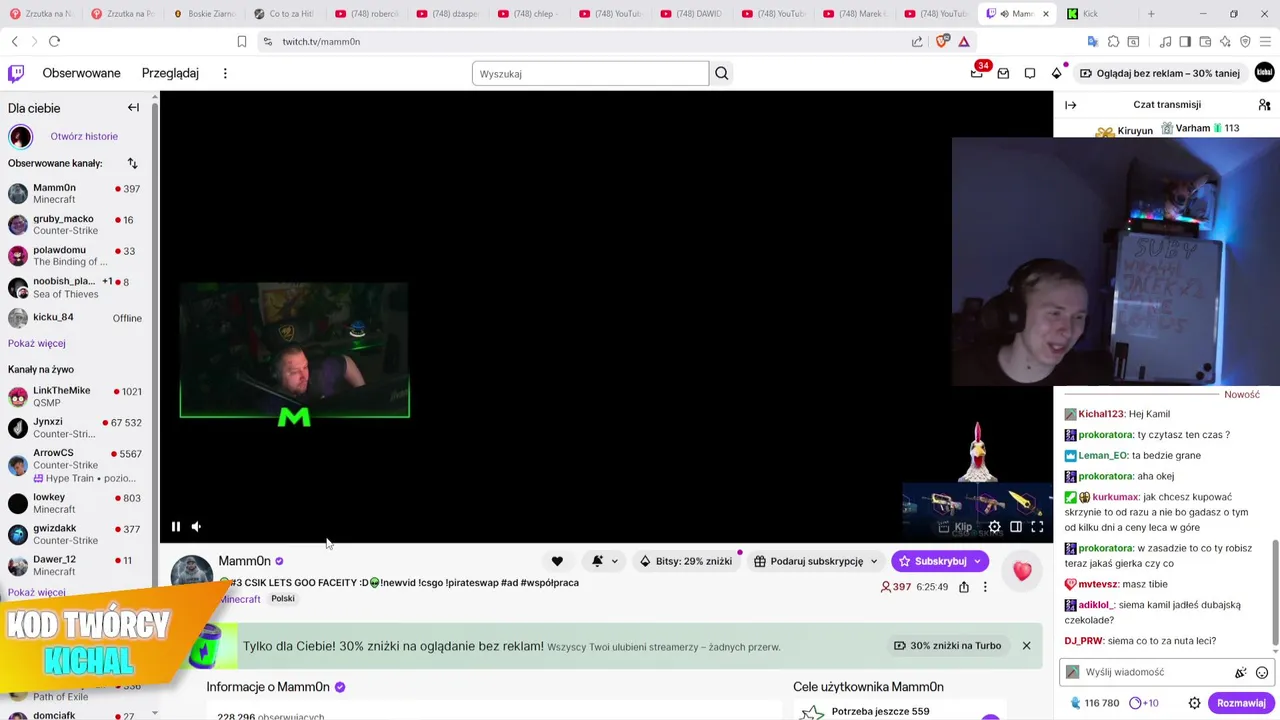
Task: Open Twitch notifications showing 34
Action: [x=977, y=73]
